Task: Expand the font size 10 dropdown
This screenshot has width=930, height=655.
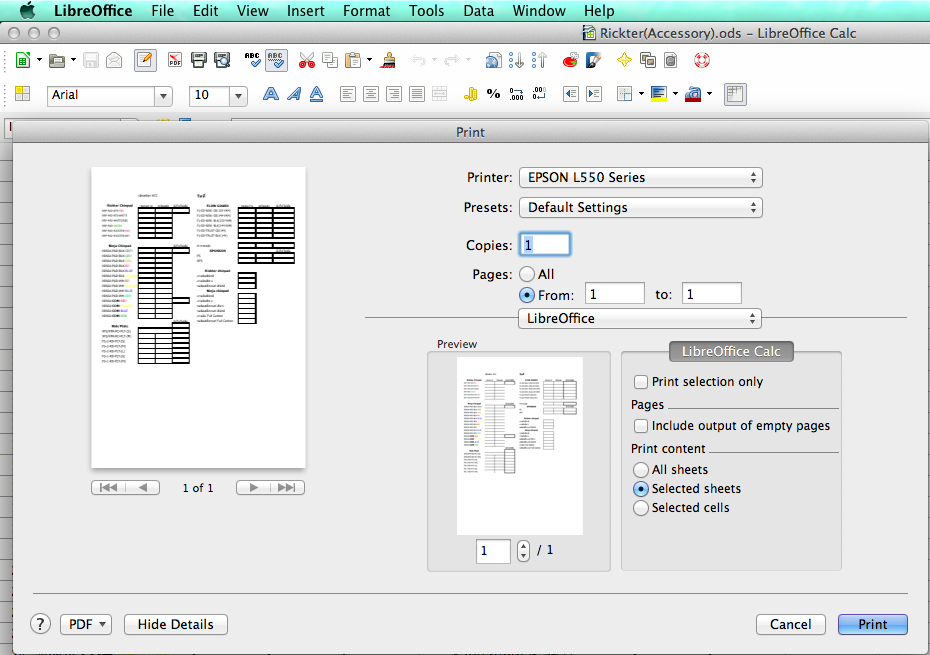Action: point(238,96)
